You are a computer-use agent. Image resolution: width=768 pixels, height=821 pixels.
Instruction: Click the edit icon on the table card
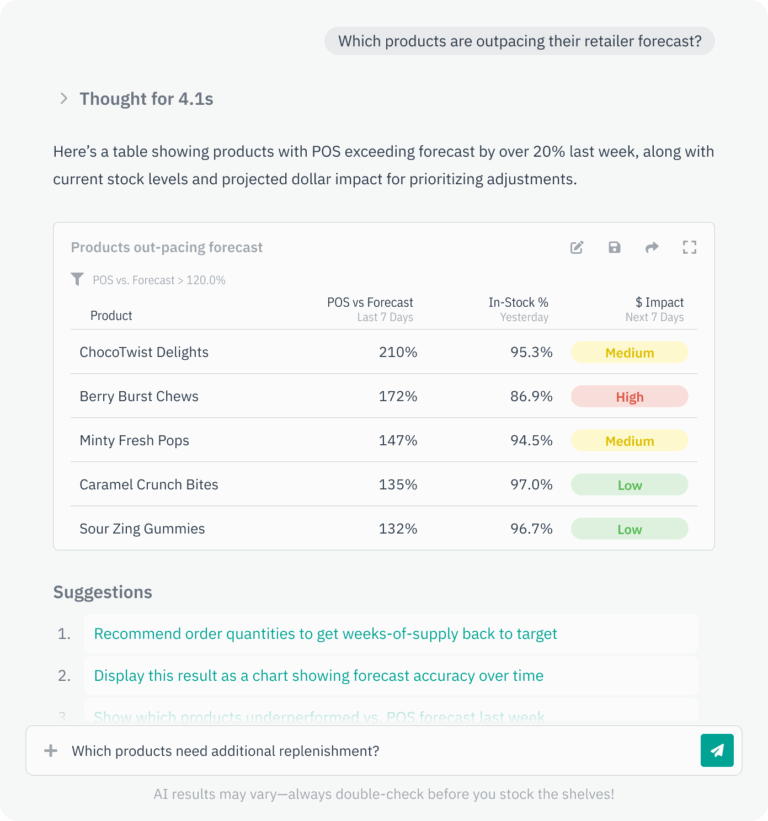(577, 247)
